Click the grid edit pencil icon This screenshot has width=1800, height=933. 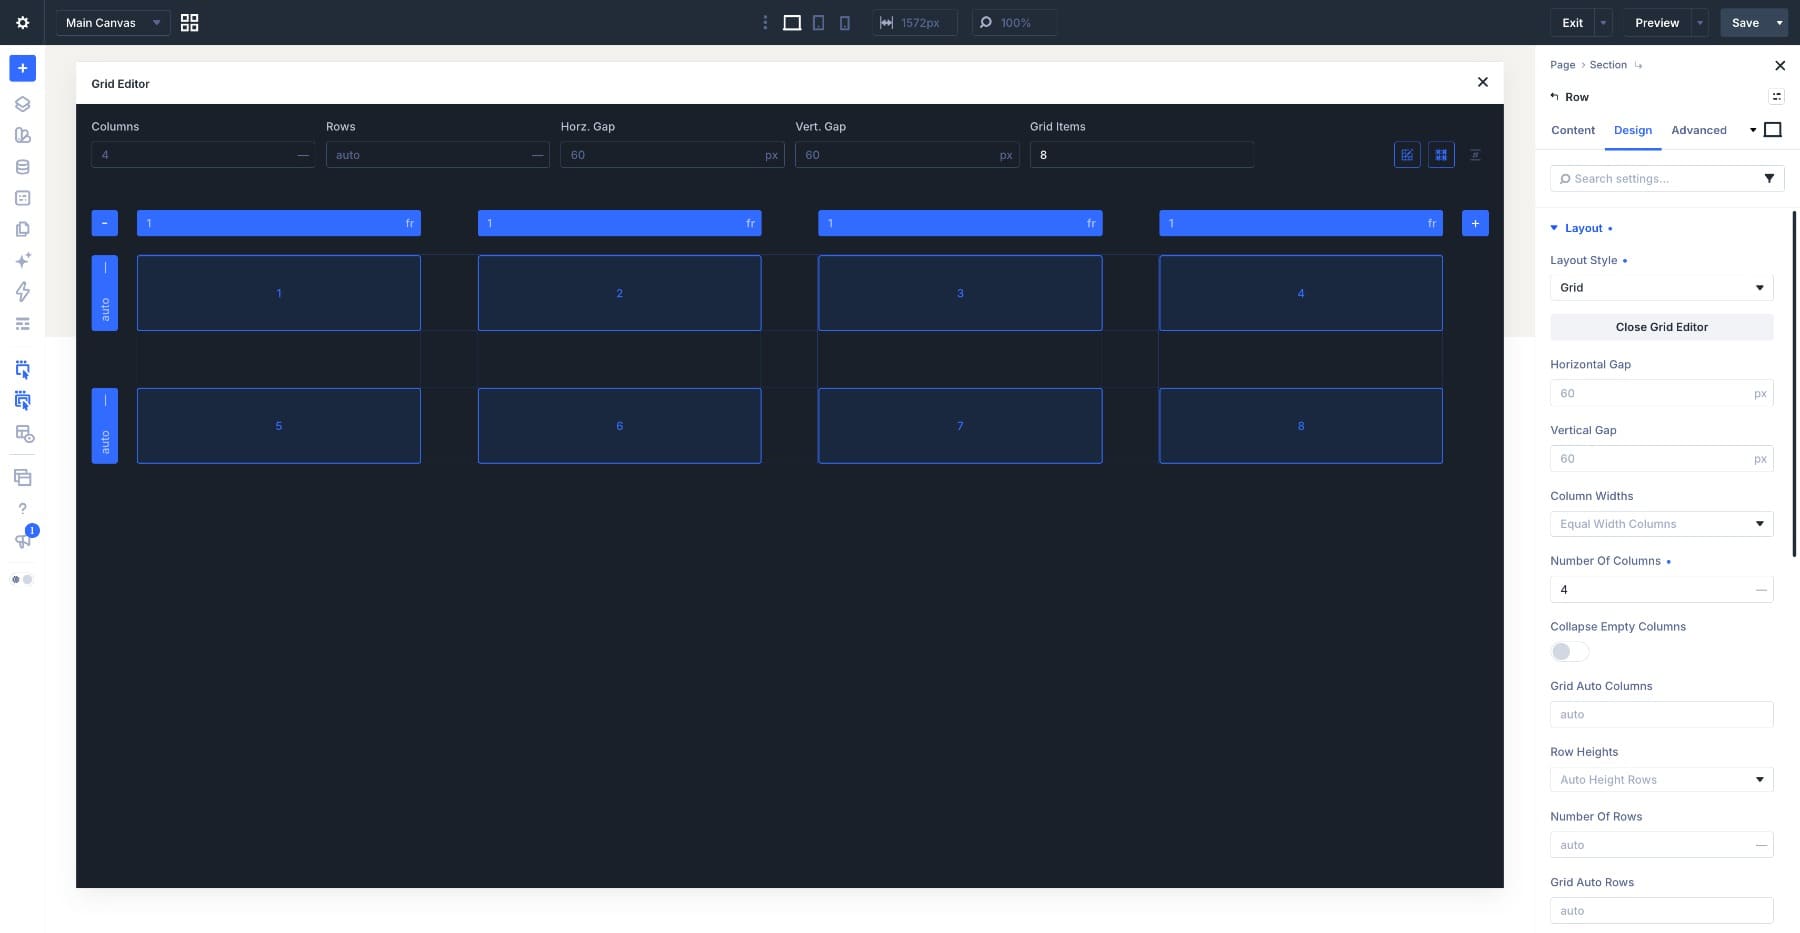[1407, 155]
